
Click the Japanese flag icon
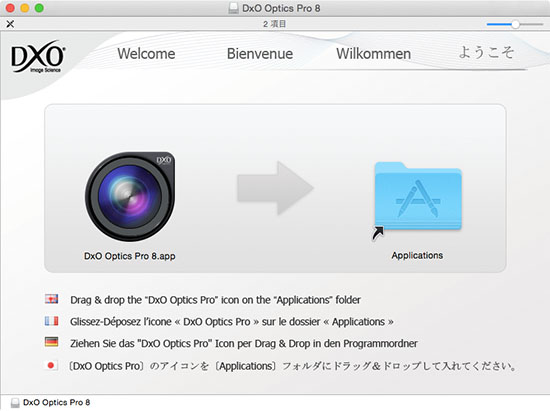pos(51,365)
